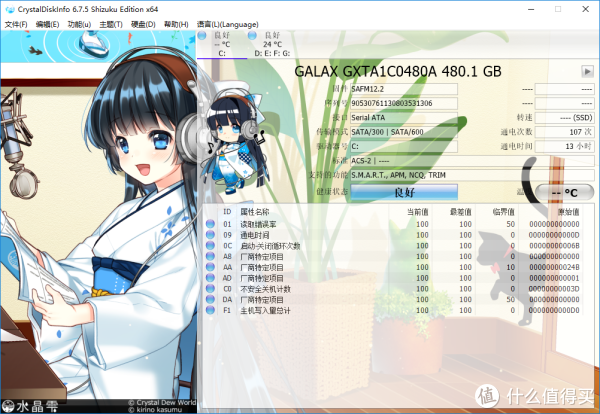Click status orb of attribute AA
Viewport: 600px width, 414px height.
[x=210, y=267]
